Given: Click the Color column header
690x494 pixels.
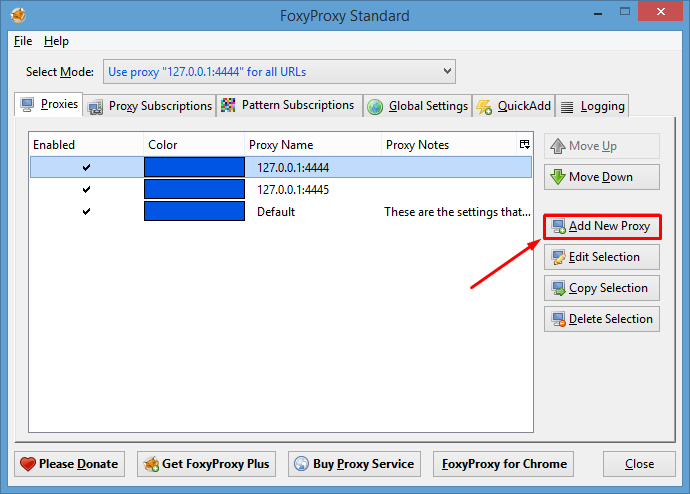Looking at the screenshot, I should tap(194, 145).
